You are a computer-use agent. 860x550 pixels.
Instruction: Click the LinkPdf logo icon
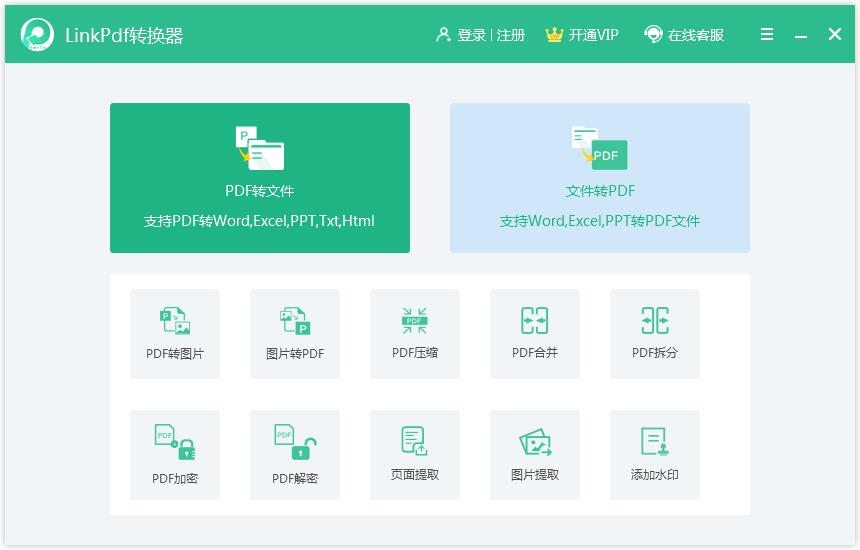37,35
